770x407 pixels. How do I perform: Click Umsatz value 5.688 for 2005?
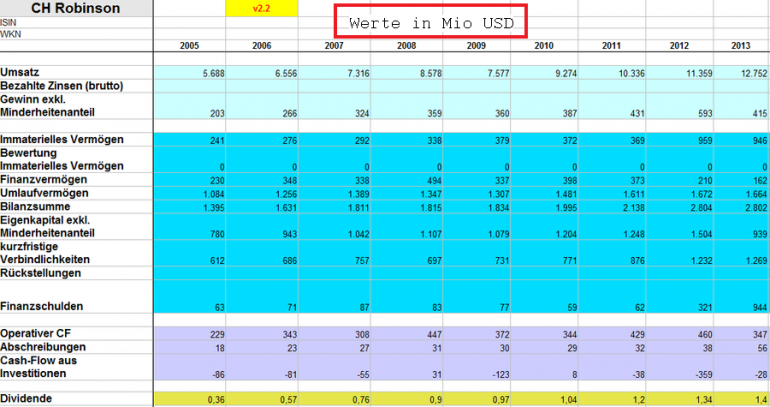[x=214, y=74]
